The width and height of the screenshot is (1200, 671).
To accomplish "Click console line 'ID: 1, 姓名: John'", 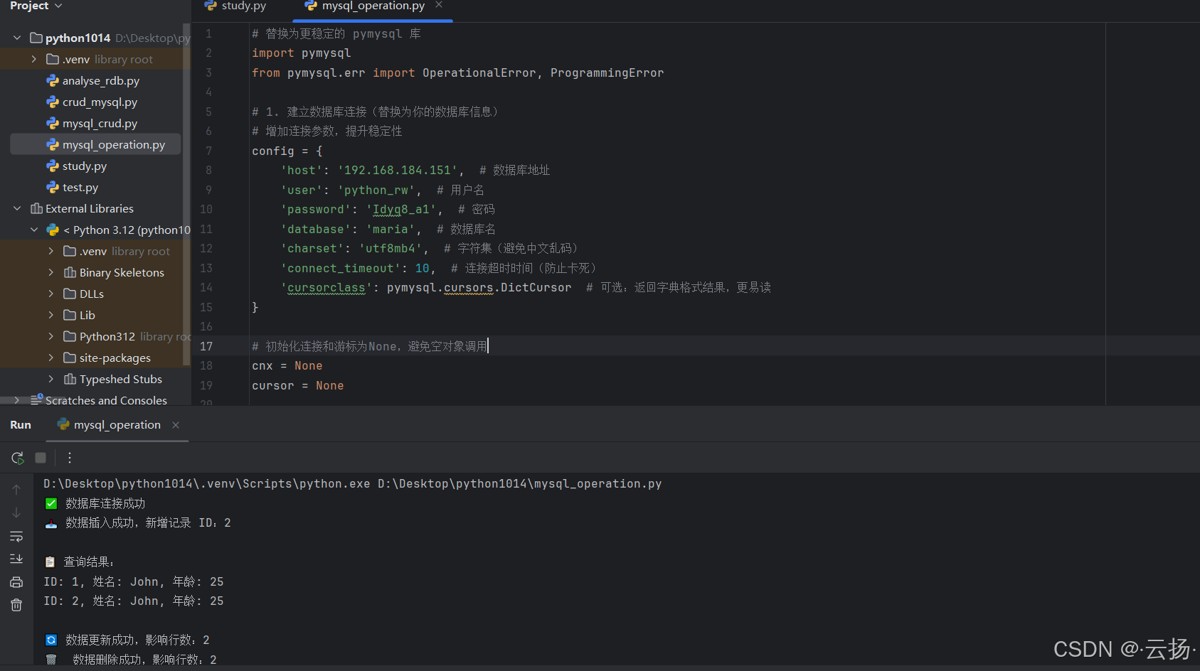I will 133,582.
